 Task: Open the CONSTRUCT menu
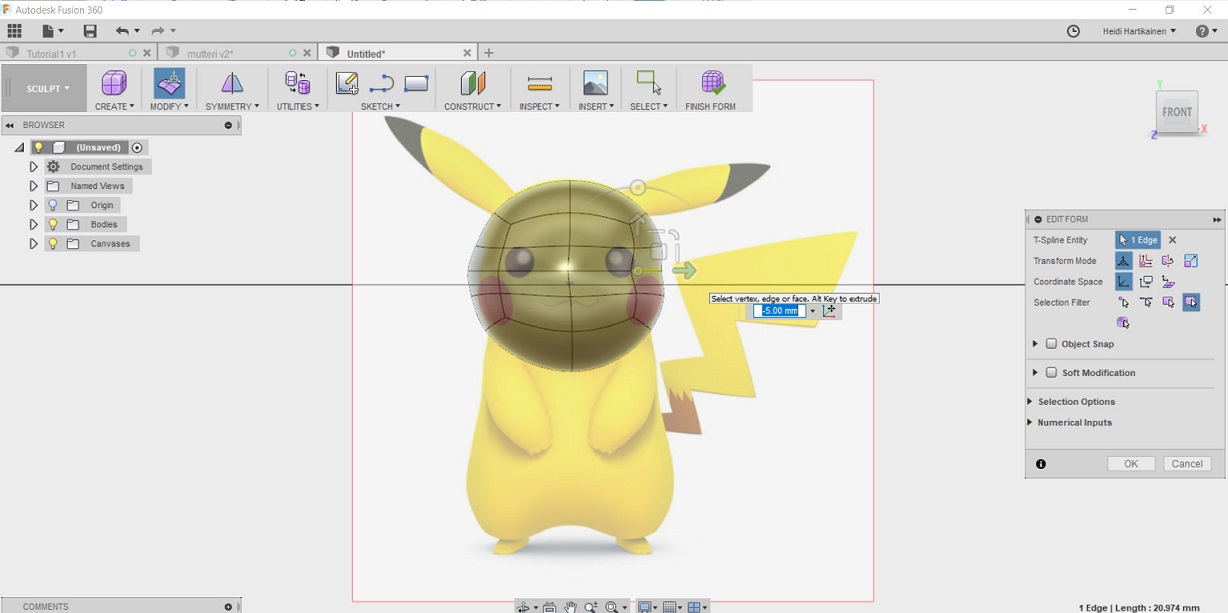(473, 106)
